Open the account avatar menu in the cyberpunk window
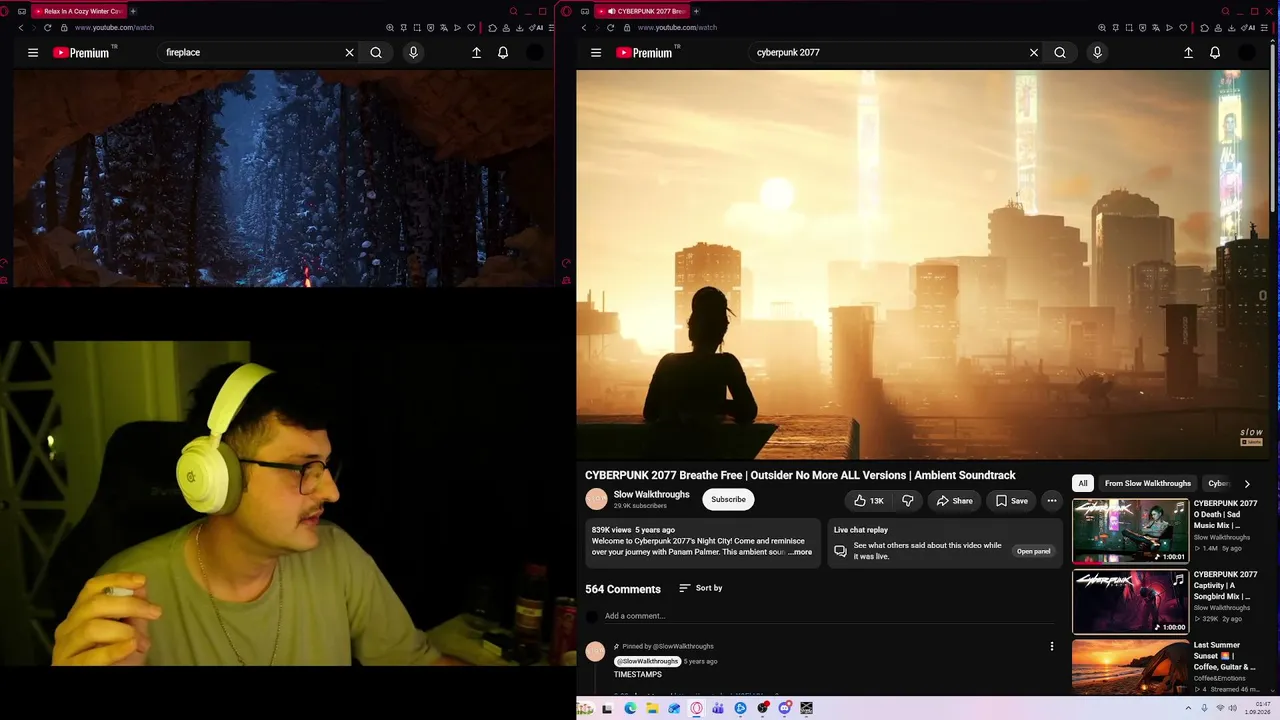 (x=1246, y=53)
